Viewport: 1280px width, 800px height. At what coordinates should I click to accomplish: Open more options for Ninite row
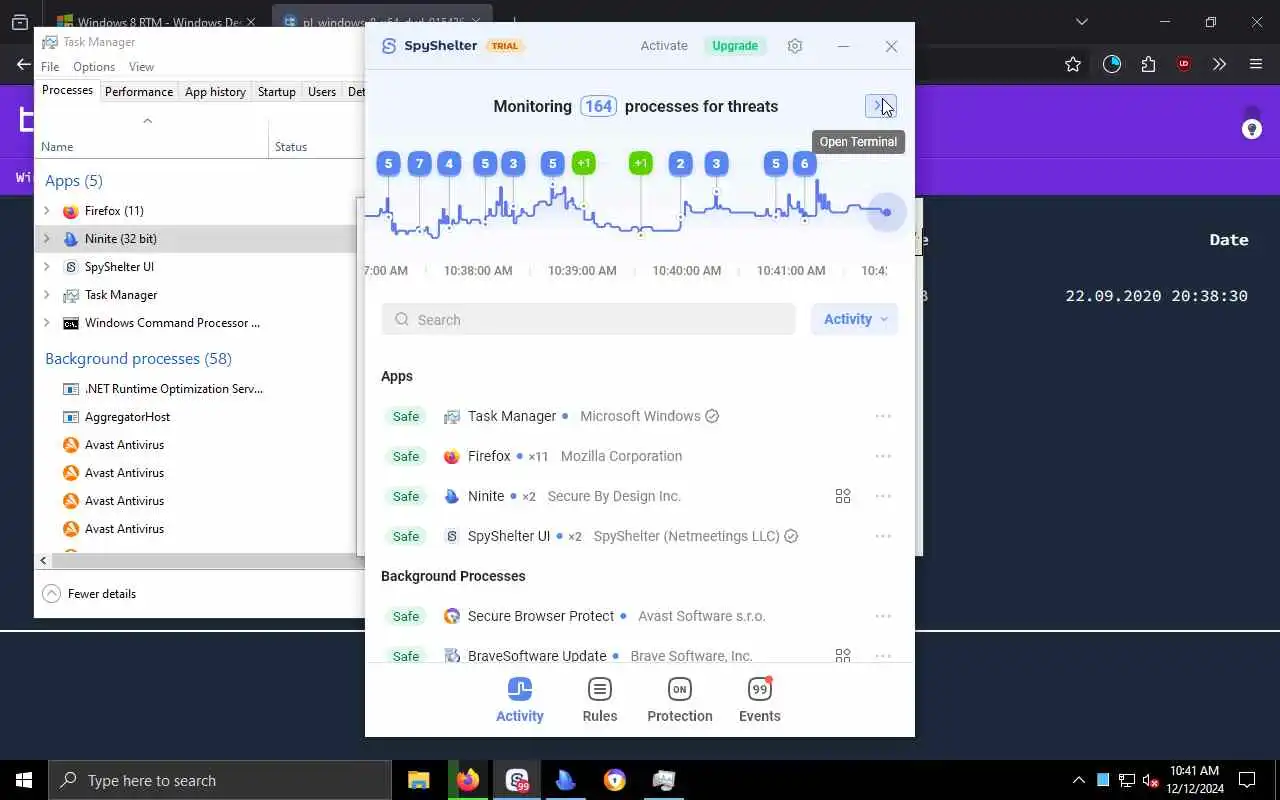click(x=883, y=496)
